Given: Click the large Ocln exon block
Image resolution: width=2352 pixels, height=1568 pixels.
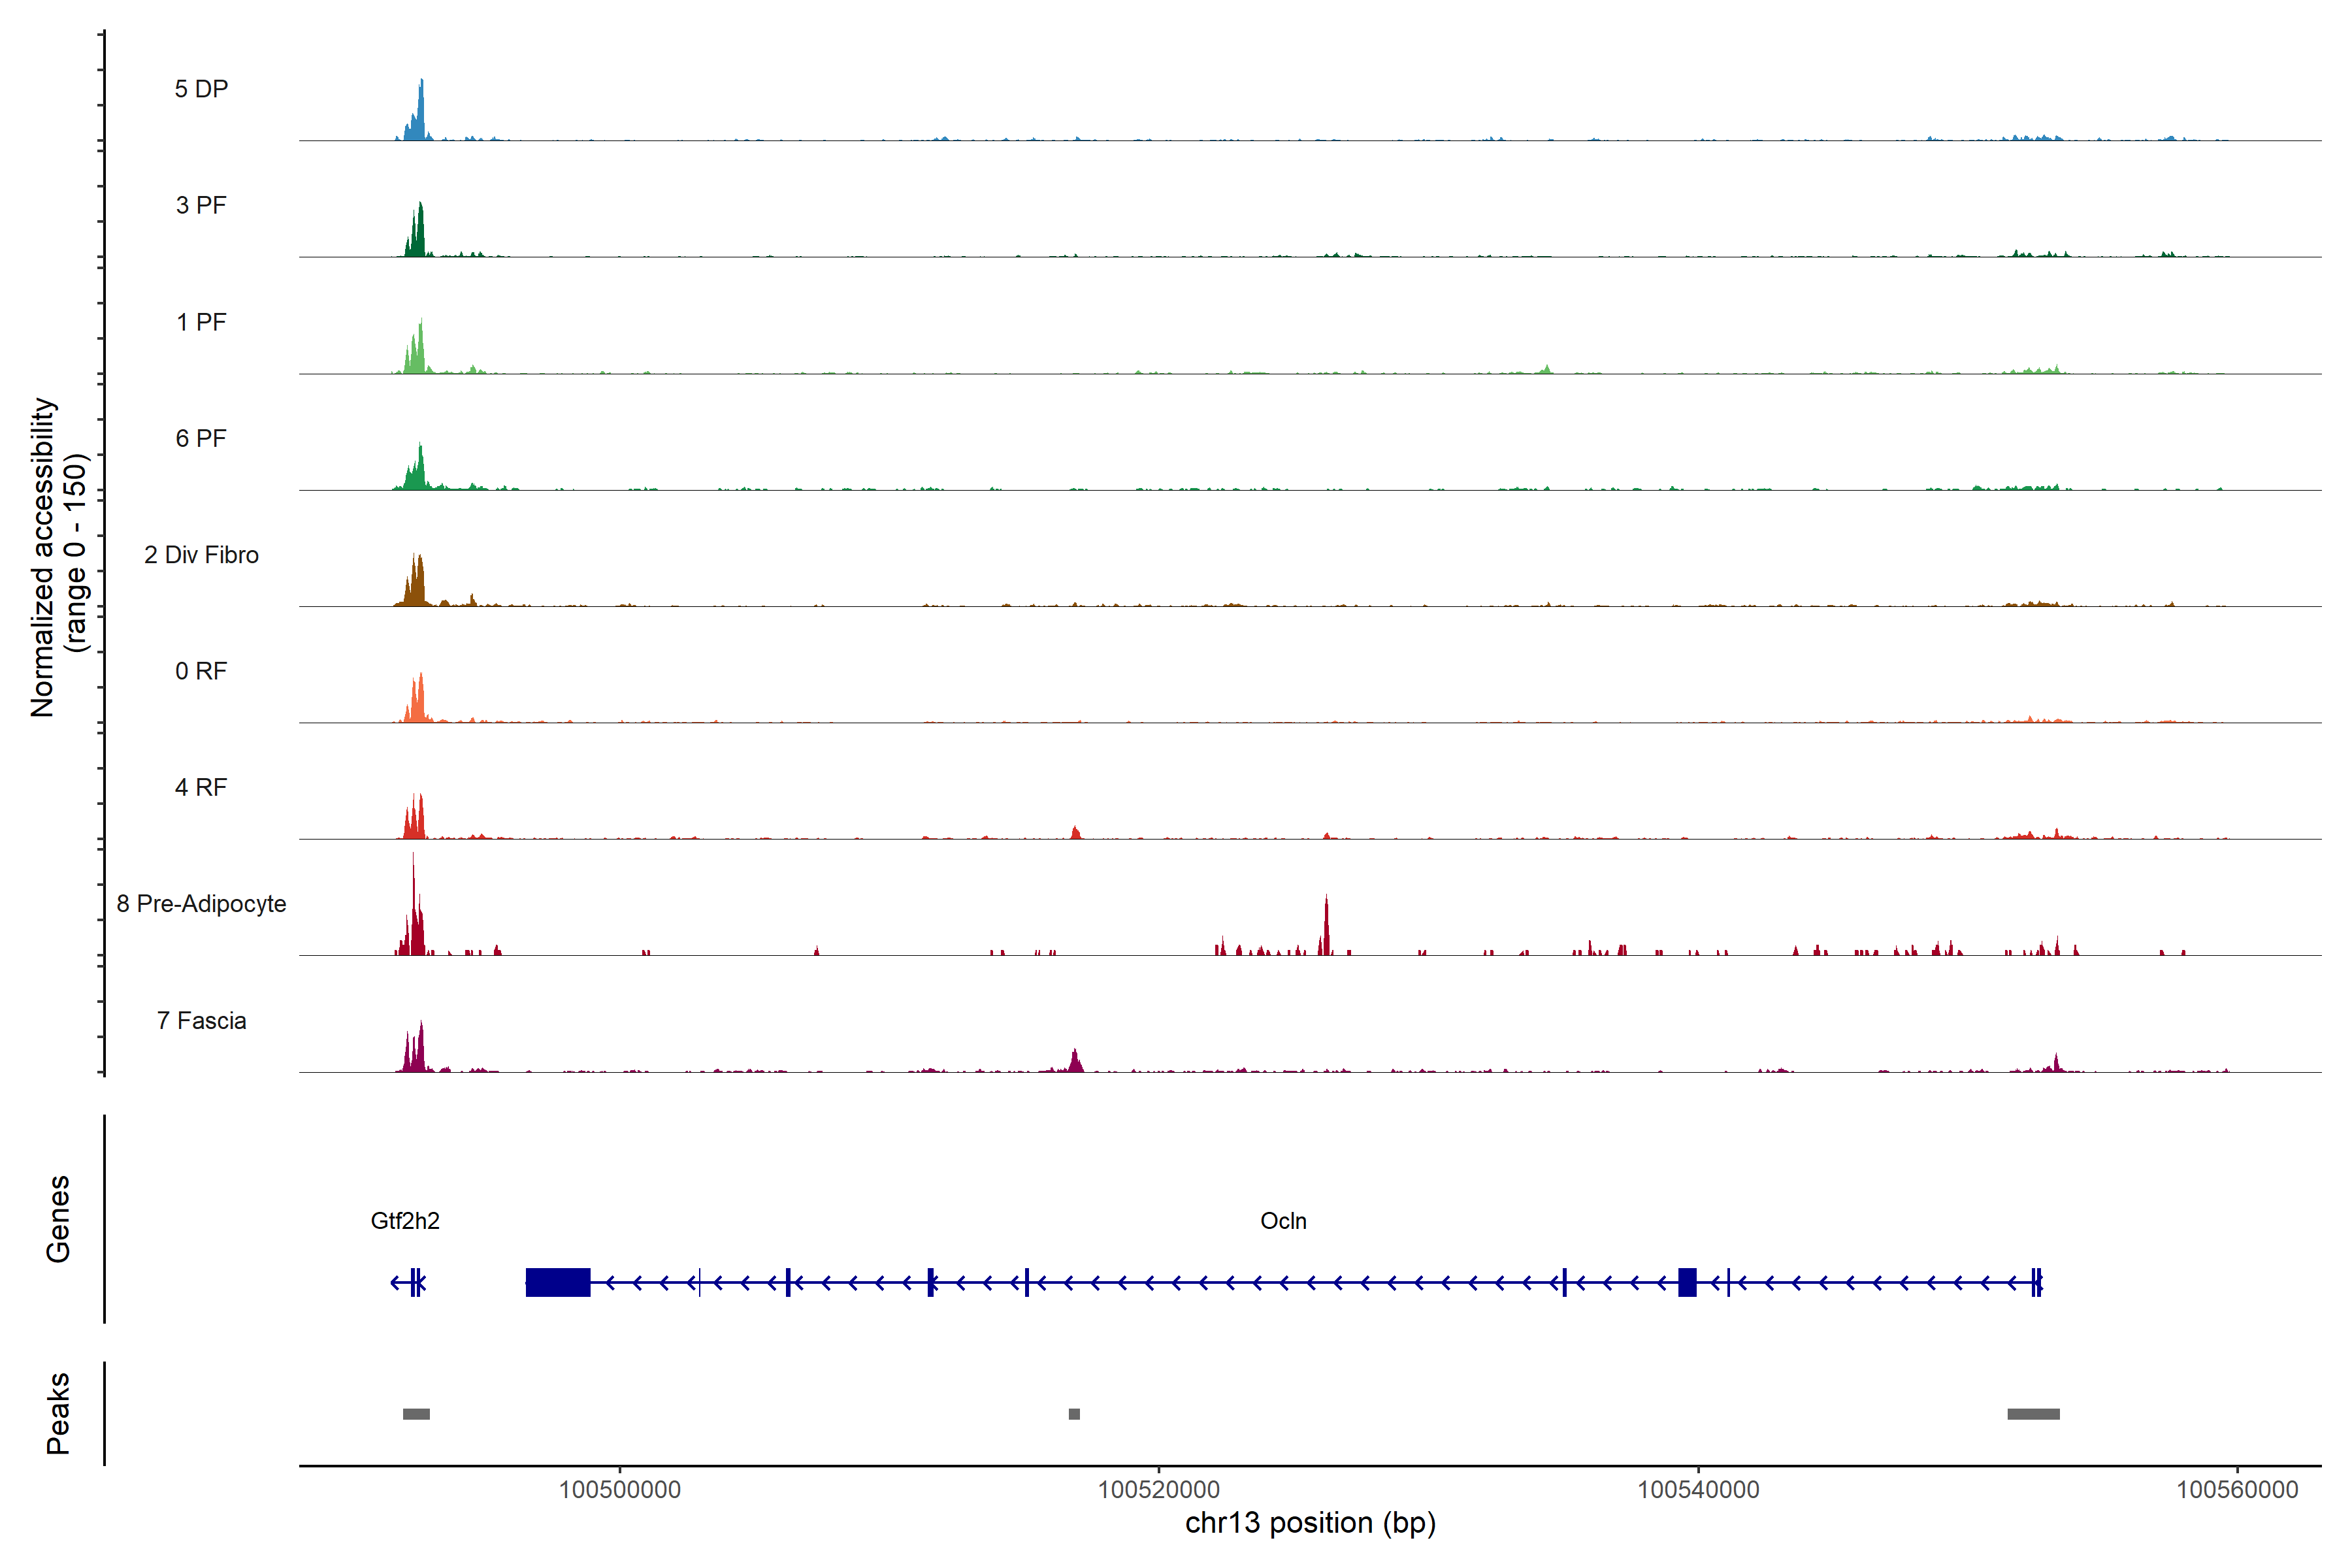Looking at the screenshot, I should (558, 1282).
